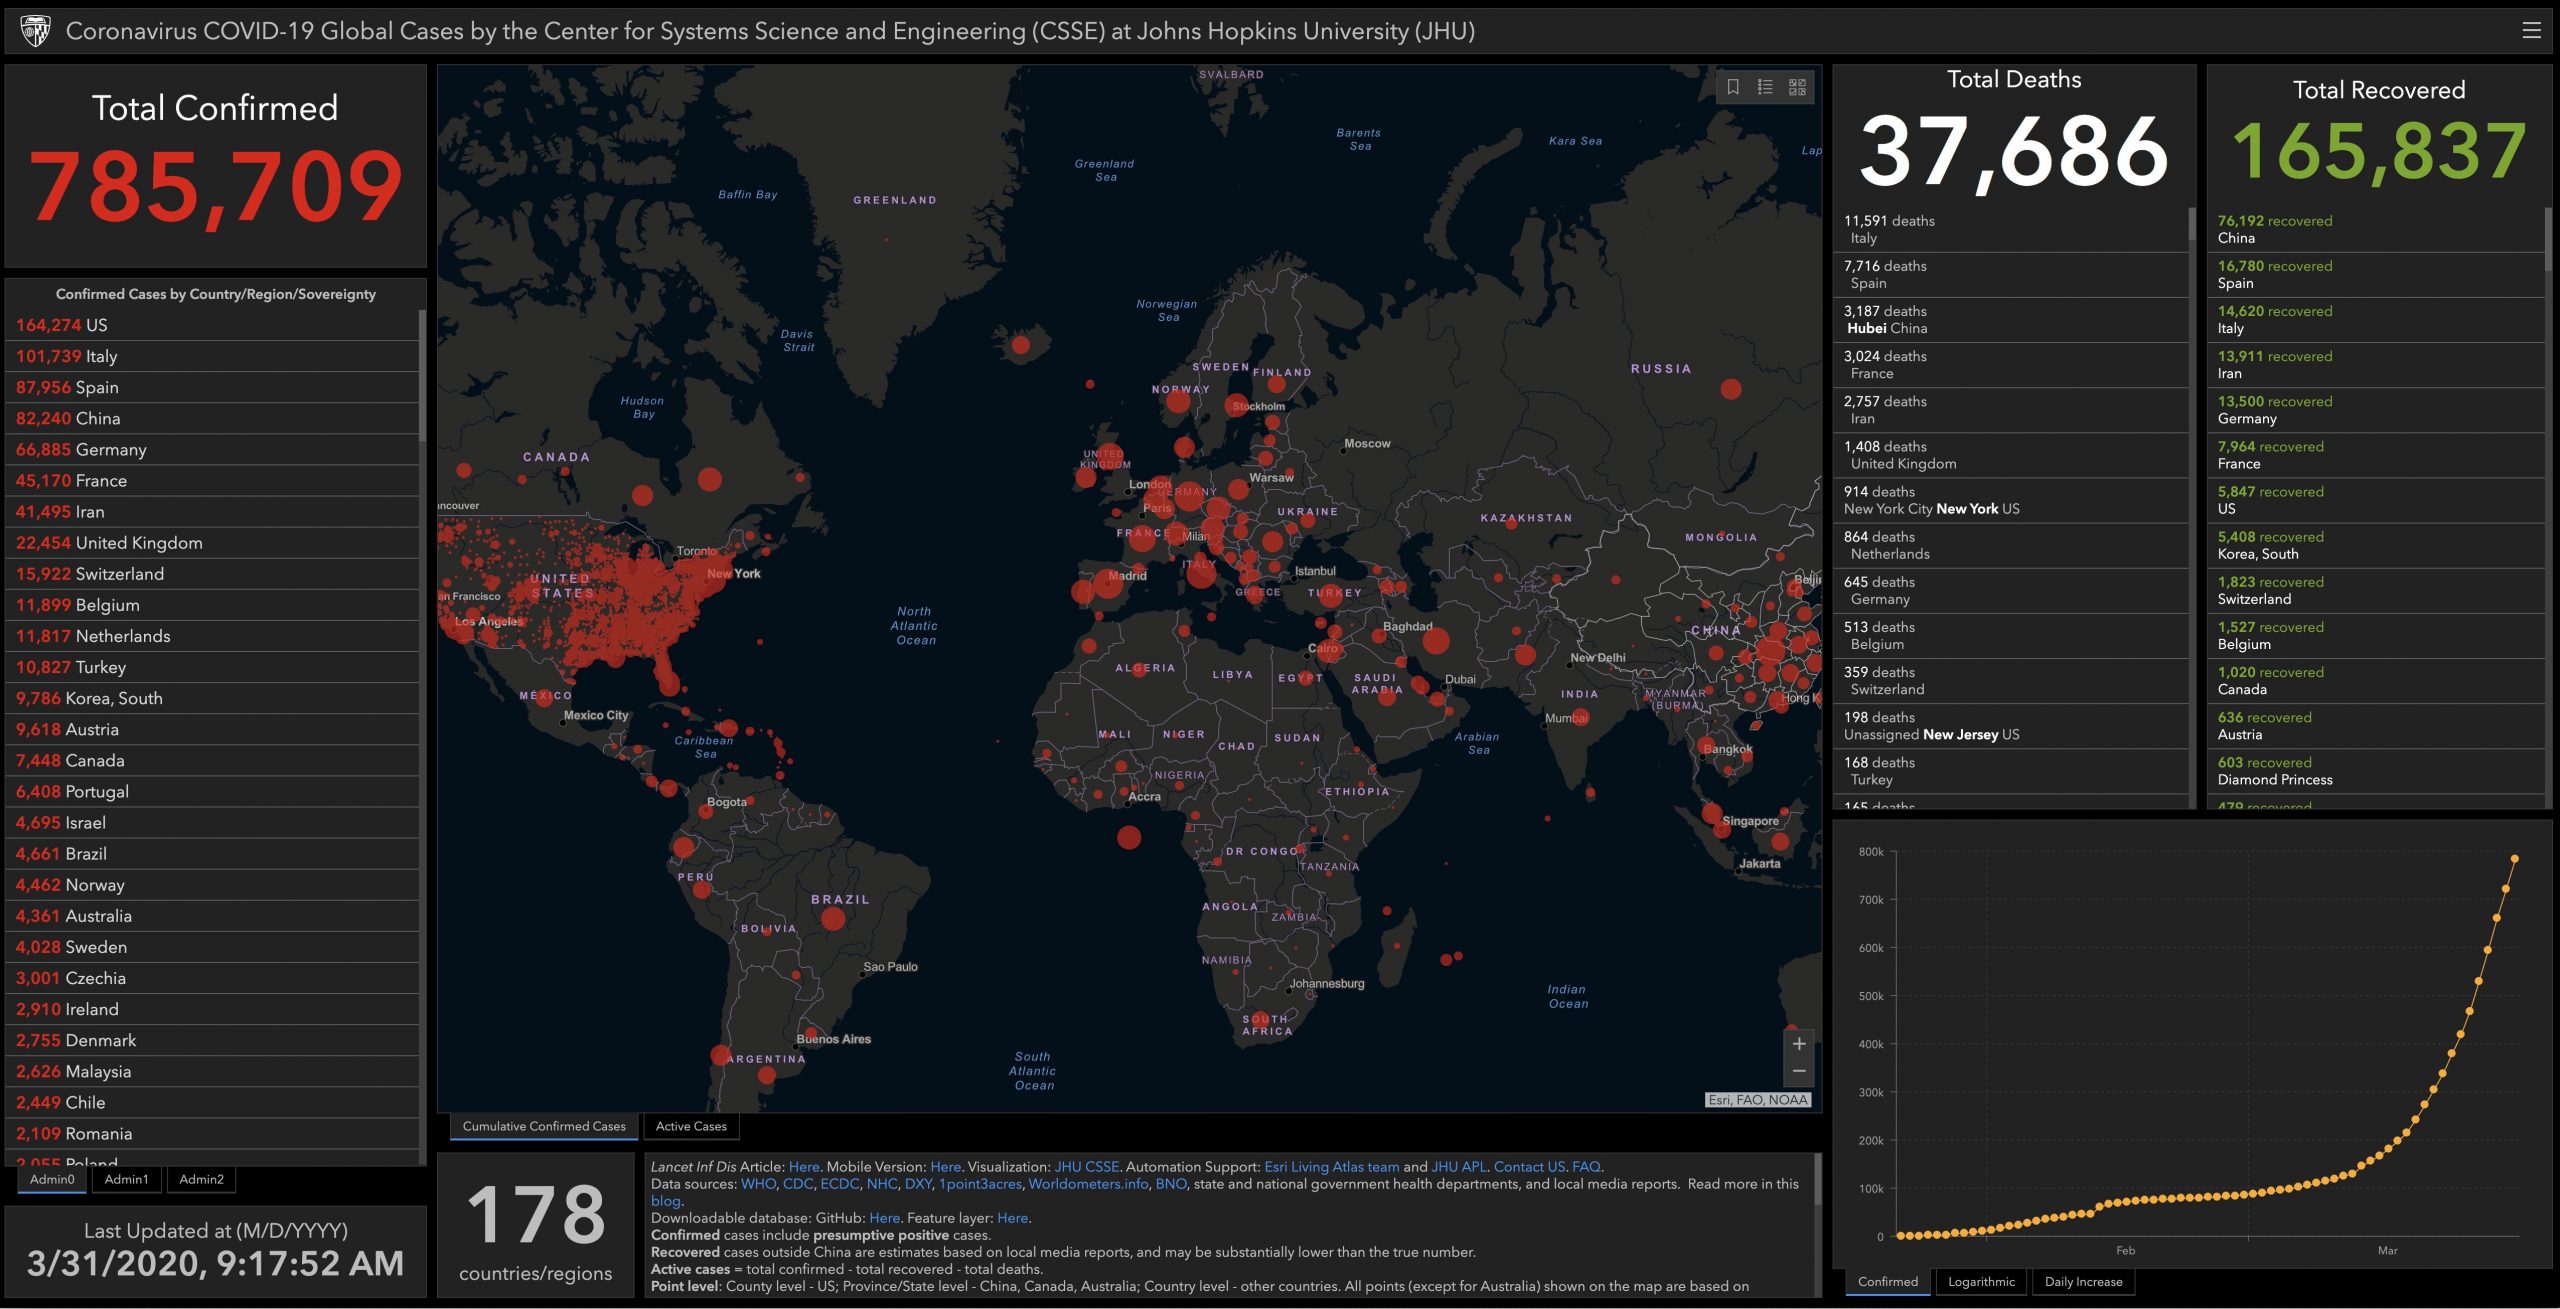2560x1309 pixels.
Task: Switch chart to Daily Increase tab
Action: point(2083,1282)
